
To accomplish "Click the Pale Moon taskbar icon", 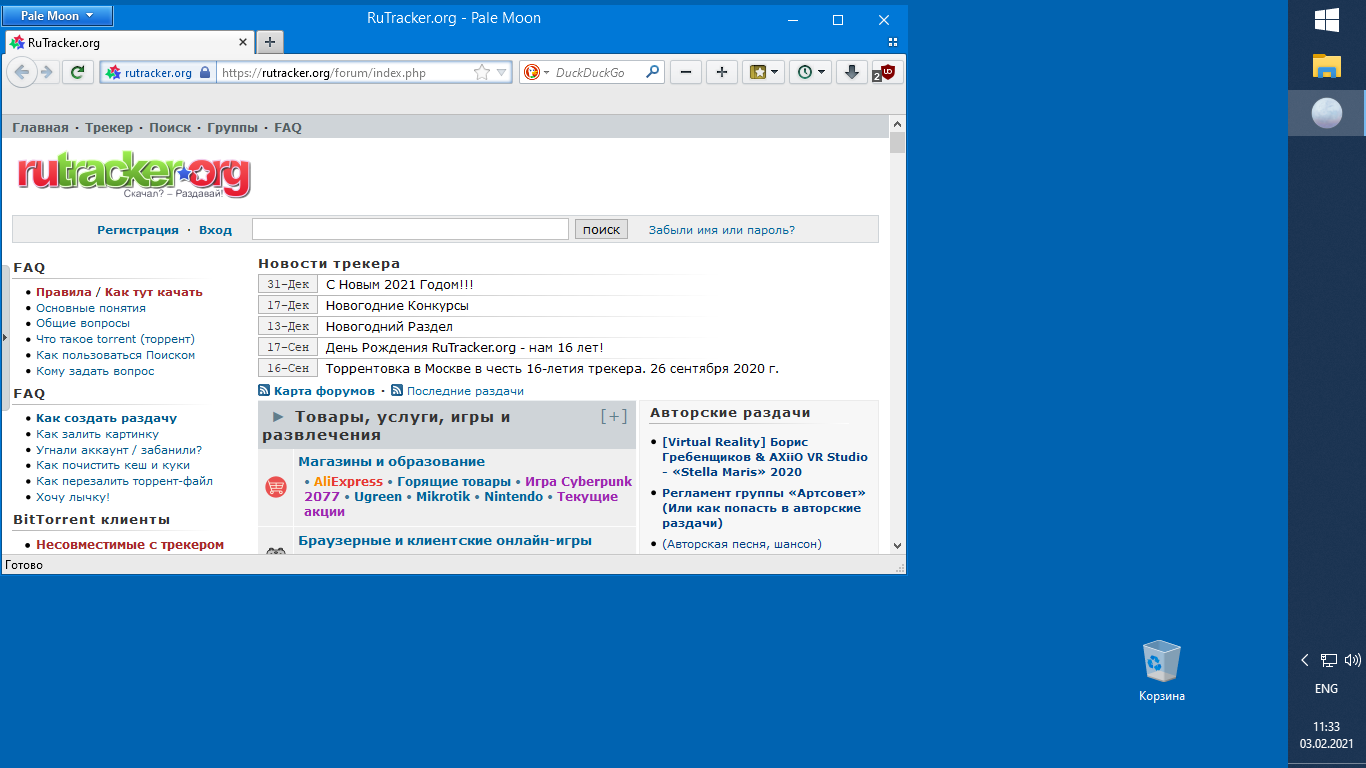I will (1326, 113).
